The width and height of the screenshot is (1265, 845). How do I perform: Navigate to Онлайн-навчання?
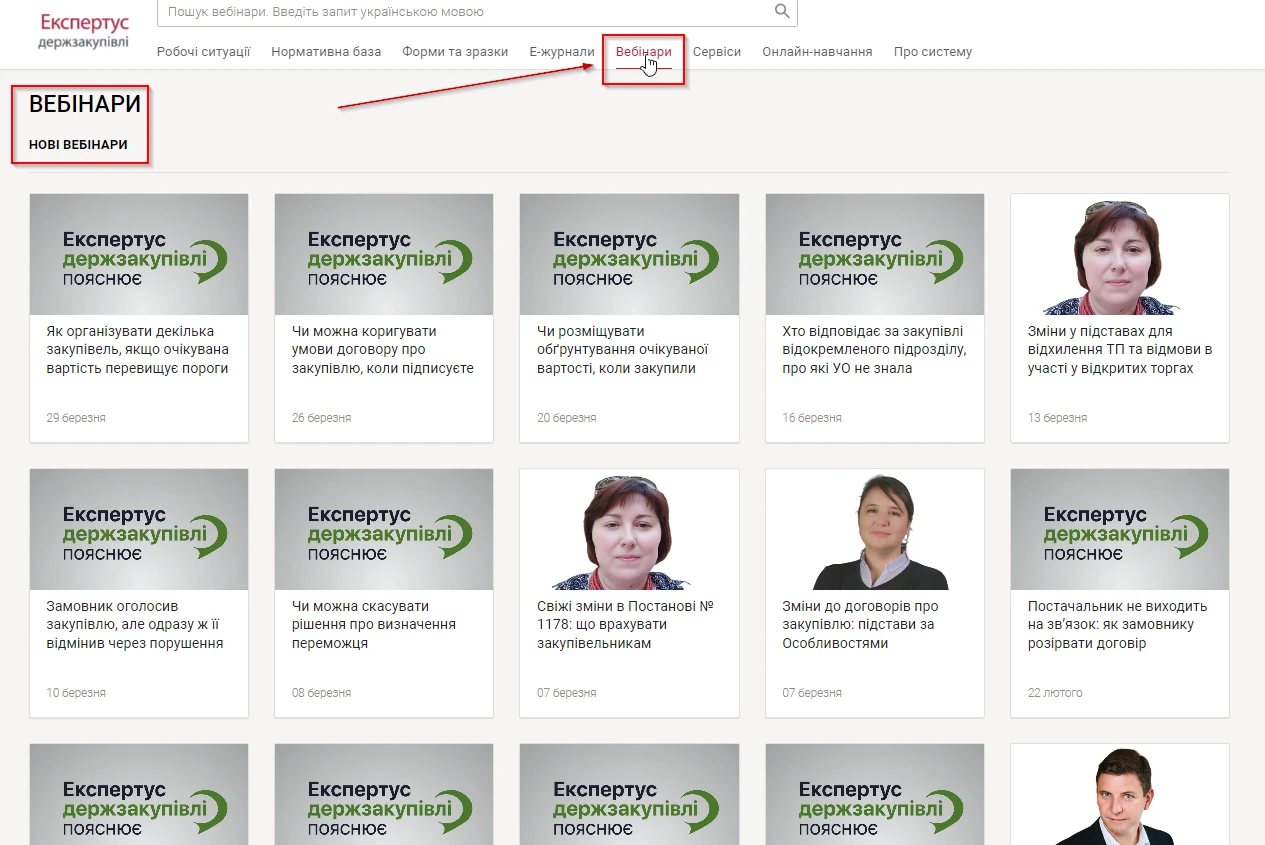817,52
